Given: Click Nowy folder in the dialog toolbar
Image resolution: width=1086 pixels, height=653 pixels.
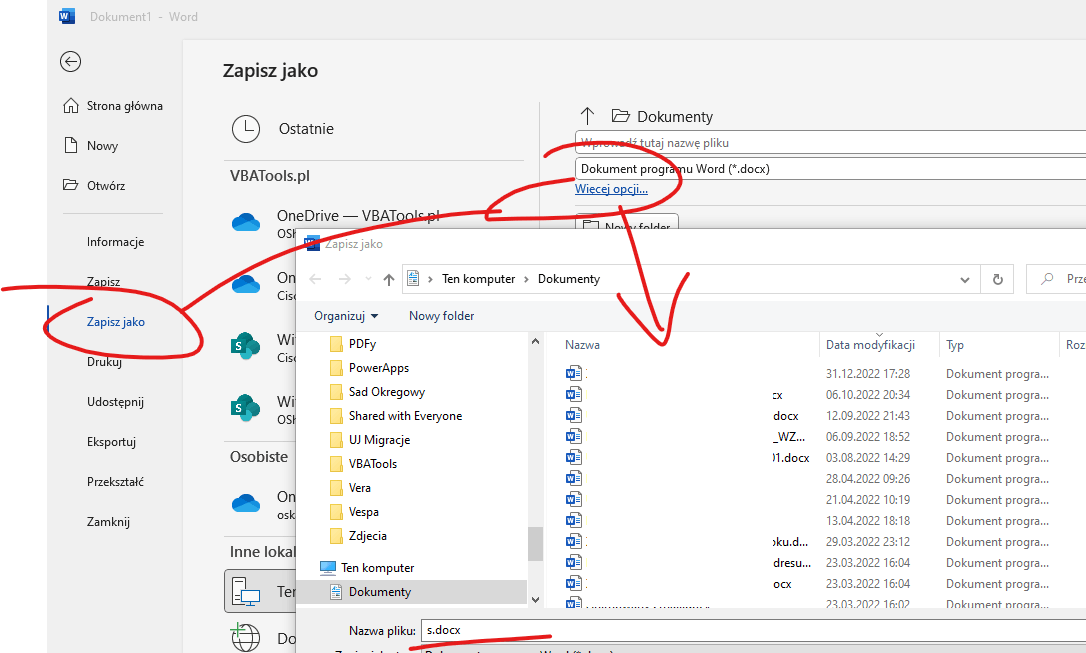Looking at the screenshot, I should [x=441, y=316].
